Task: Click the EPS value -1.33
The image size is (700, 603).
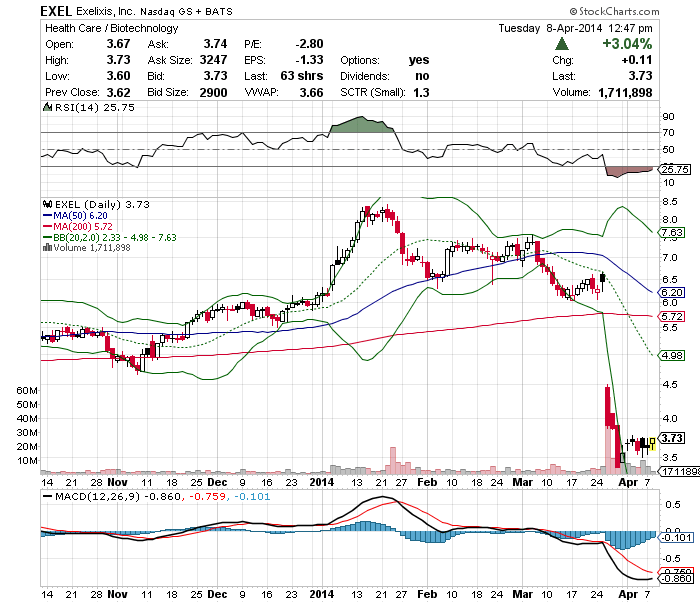Action: [x=309, y=60]
